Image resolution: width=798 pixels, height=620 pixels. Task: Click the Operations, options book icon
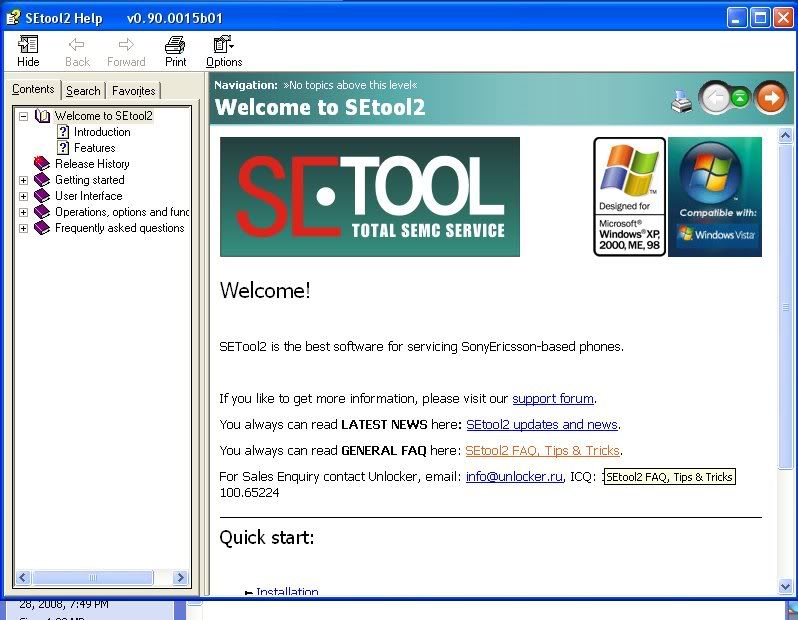click(42, 212)
